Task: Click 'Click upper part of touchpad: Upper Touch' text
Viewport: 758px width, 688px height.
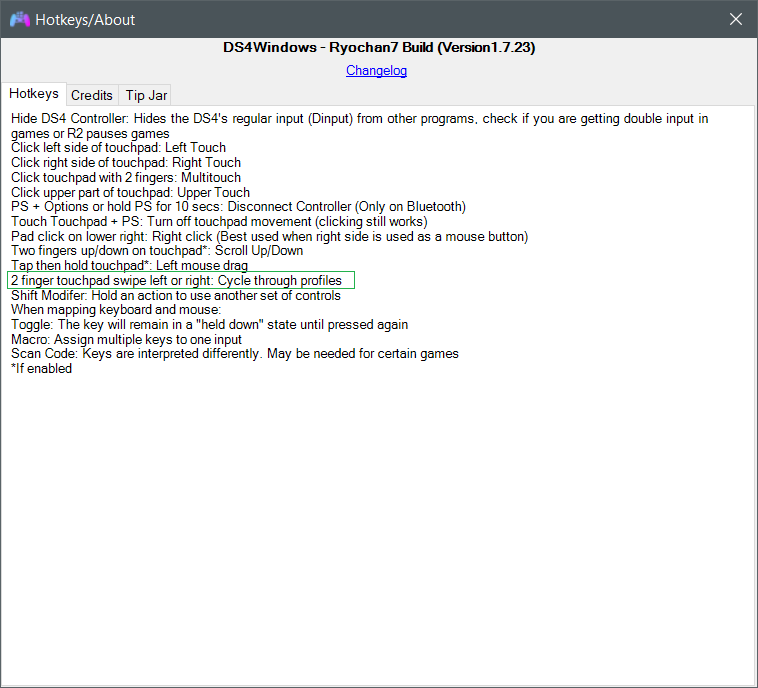Action: point(131,192)
